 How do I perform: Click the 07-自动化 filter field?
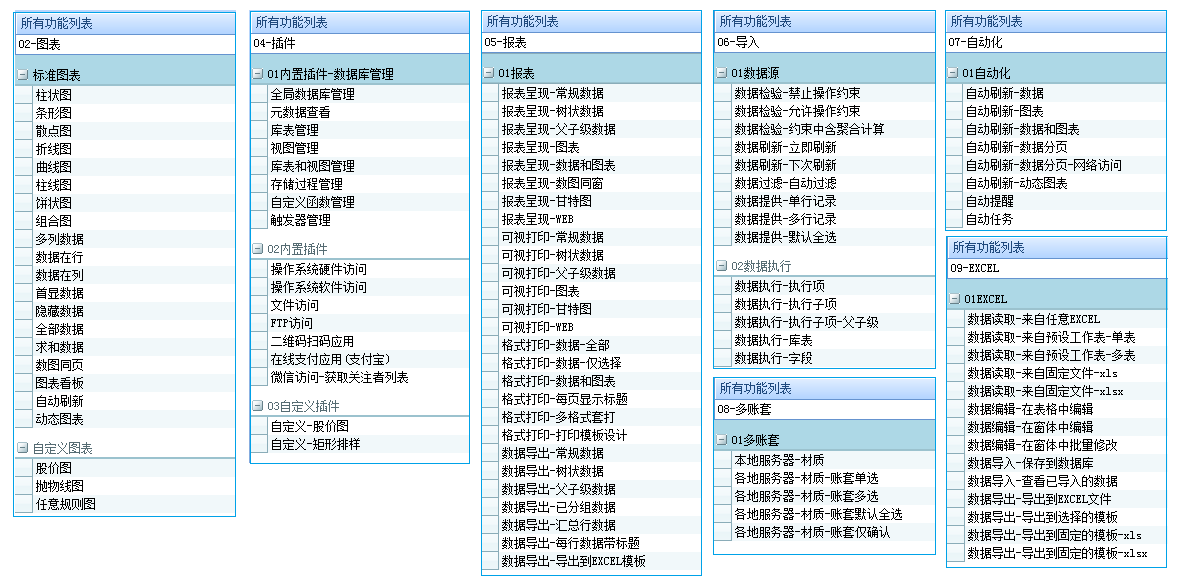click(1056, 43)
